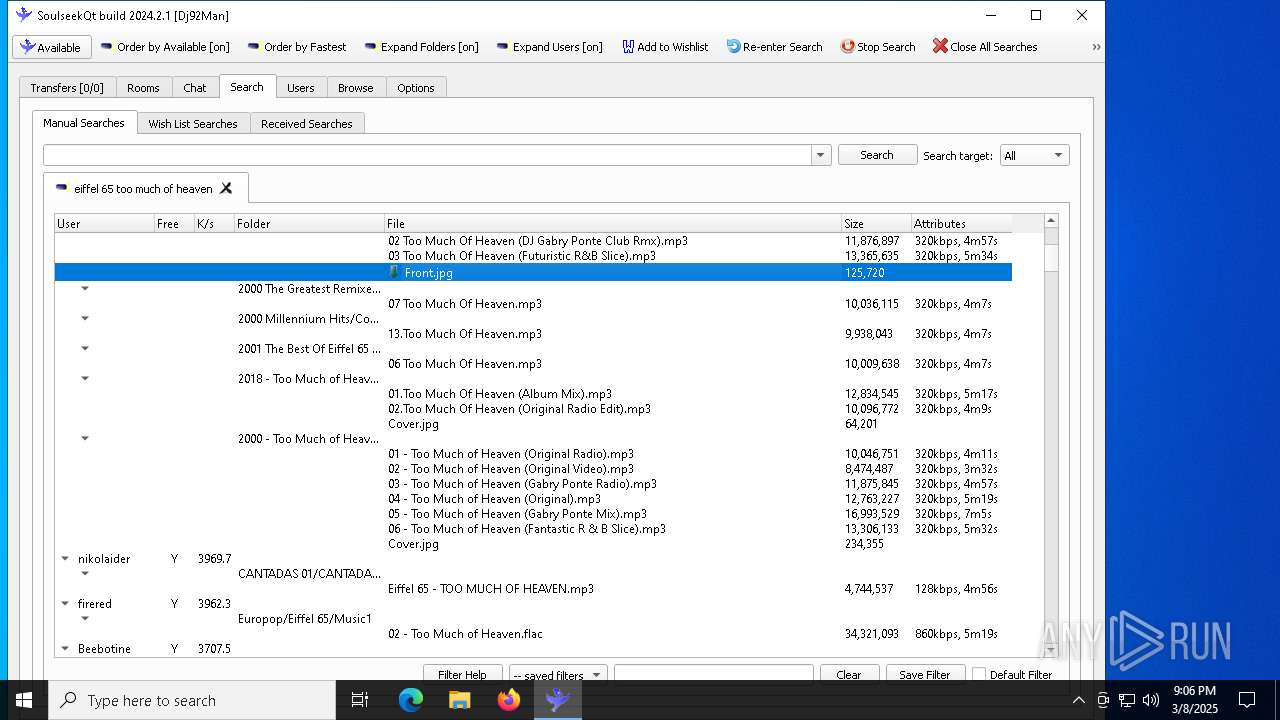1280x720 pixels.
Task: Open the saved filters dropdown
Action: (557, 674)
